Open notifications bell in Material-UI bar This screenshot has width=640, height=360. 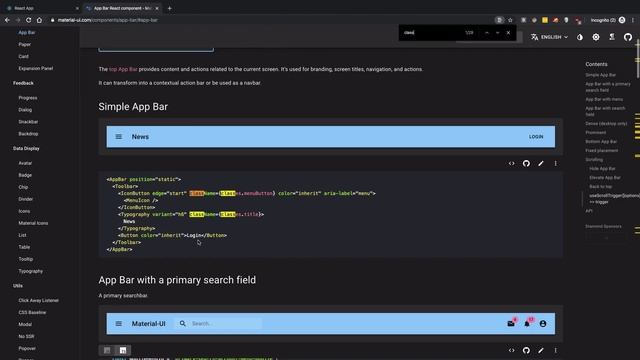pyautogui.click(x=527, y=324)
